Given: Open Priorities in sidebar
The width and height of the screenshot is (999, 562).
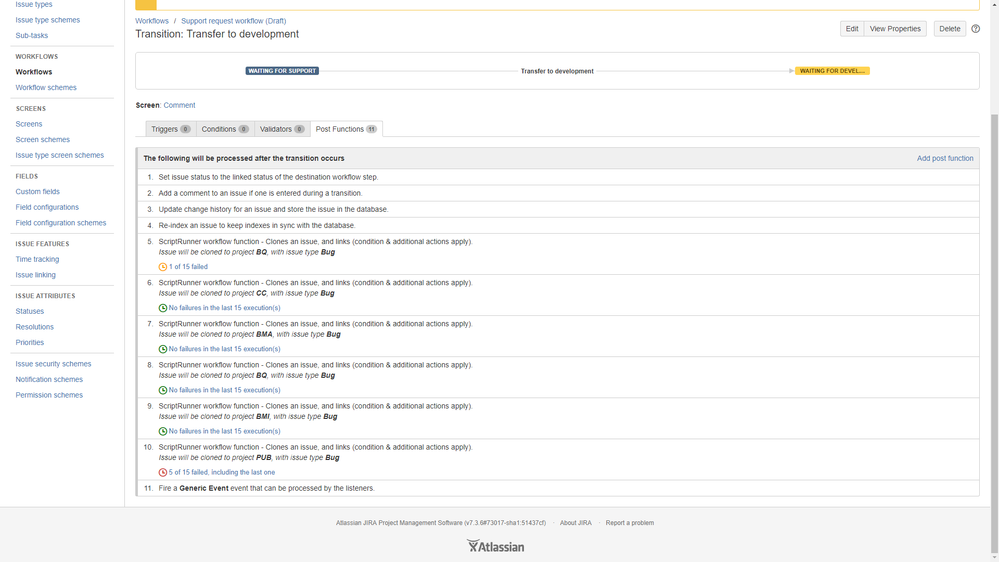Looking at the screenshot, I should pyautogui.click(x=30, y=343).
